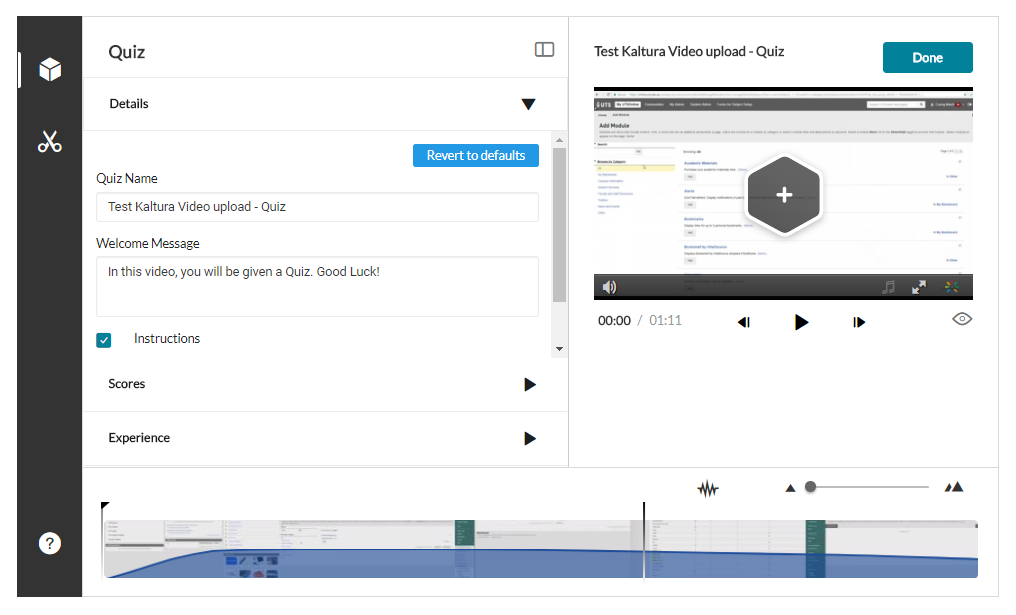Expand the Experience section
Screen dimensions: 1016x615
(x=529, y=438)
